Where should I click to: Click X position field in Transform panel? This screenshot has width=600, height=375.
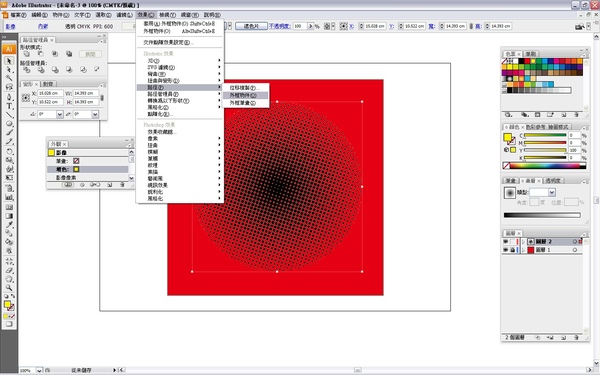tap(50, 93)
